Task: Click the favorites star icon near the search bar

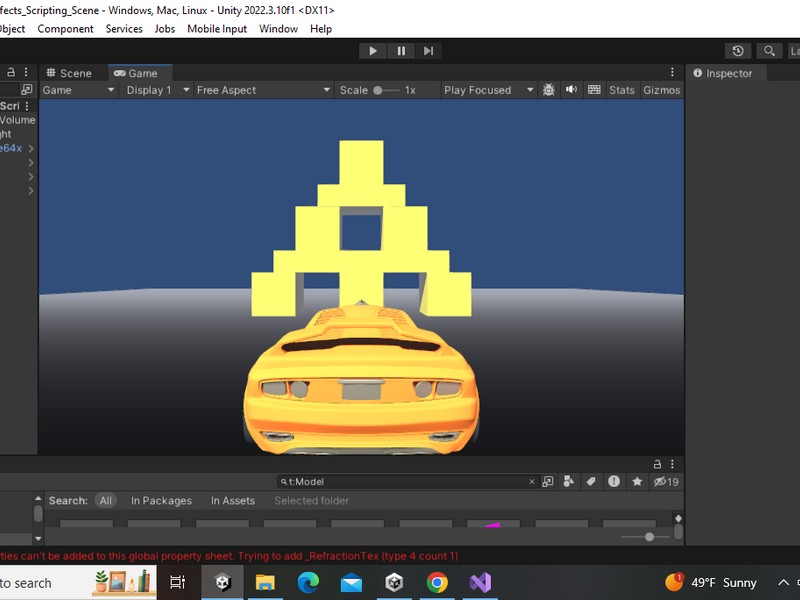Action: pos(637,481)
